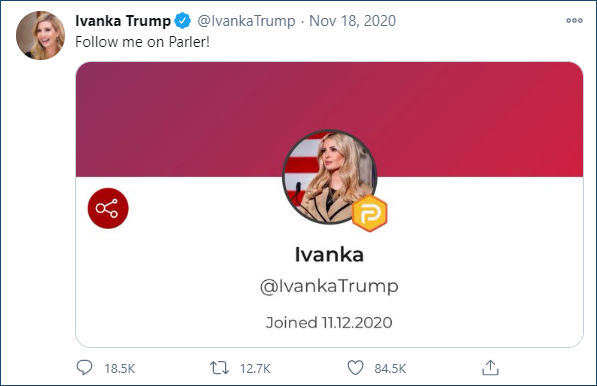Image resolution: width=597 pixels, height=386 pixels.
Task: Open the Nov 18, 2020 timestamp link
Action: point(353,21)
